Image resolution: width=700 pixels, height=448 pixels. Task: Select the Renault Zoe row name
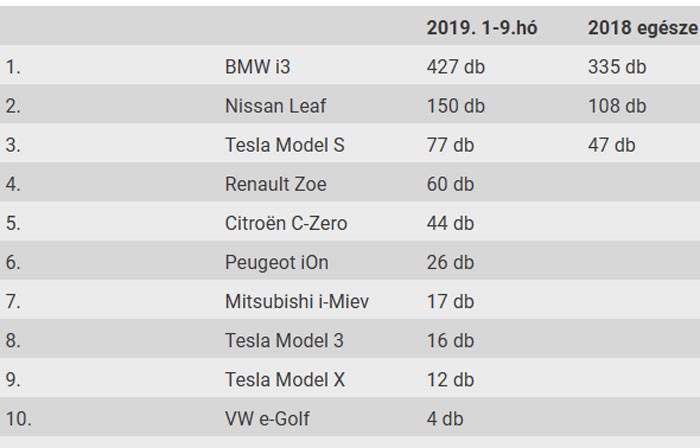276,184
